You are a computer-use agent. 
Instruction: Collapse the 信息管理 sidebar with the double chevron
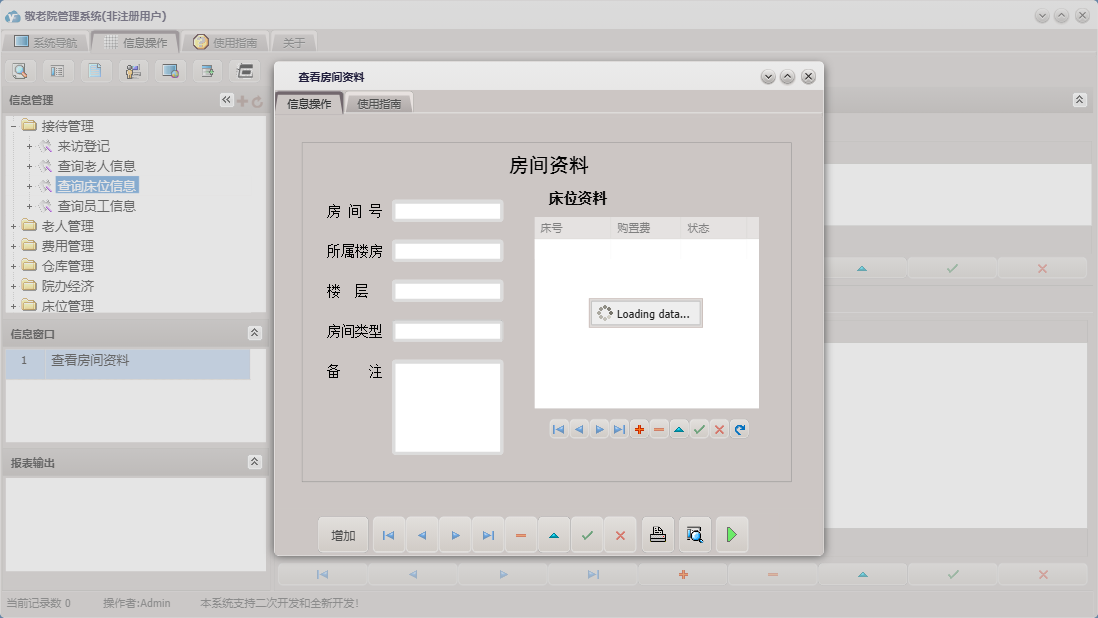226,99
